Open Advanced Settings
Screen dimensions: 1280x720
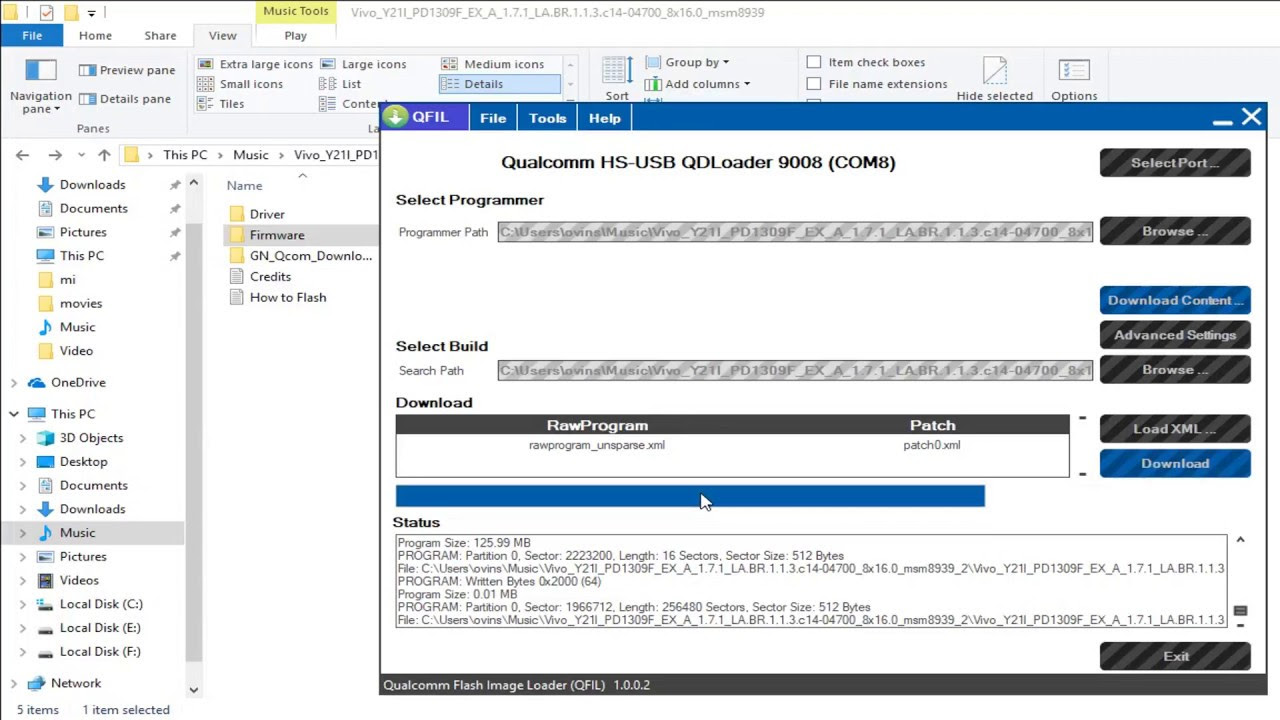1175,335
